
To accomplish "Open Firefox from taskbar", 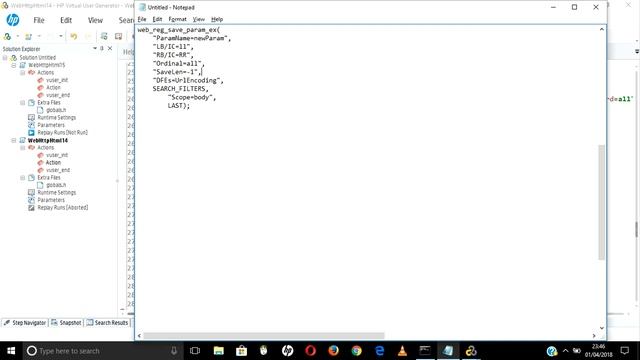I will pyautogui.click(x=333, y=351).
